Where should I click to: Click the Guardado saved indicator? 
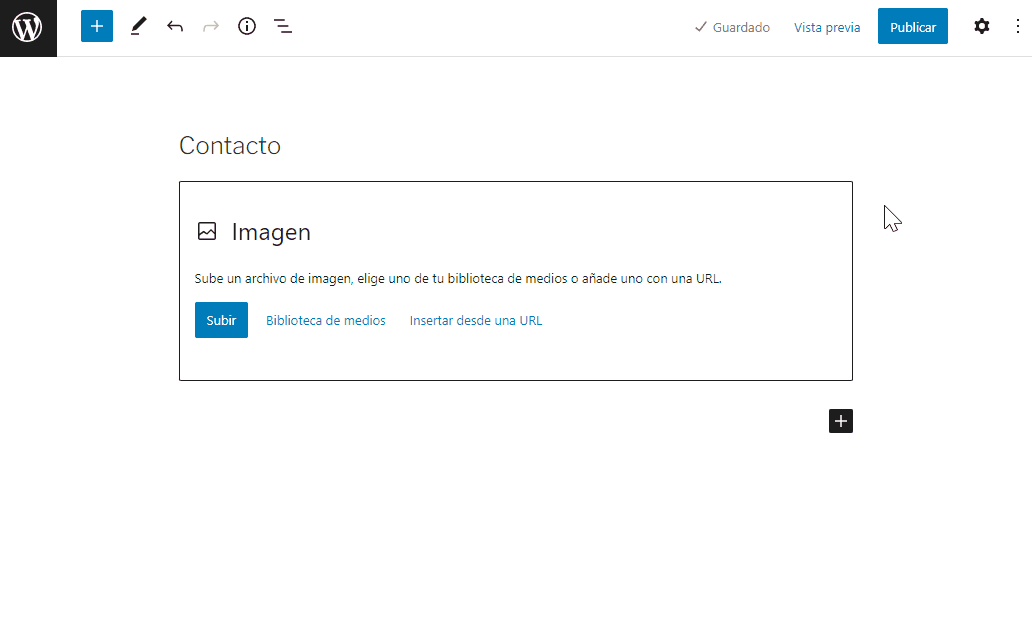(732, 27)
